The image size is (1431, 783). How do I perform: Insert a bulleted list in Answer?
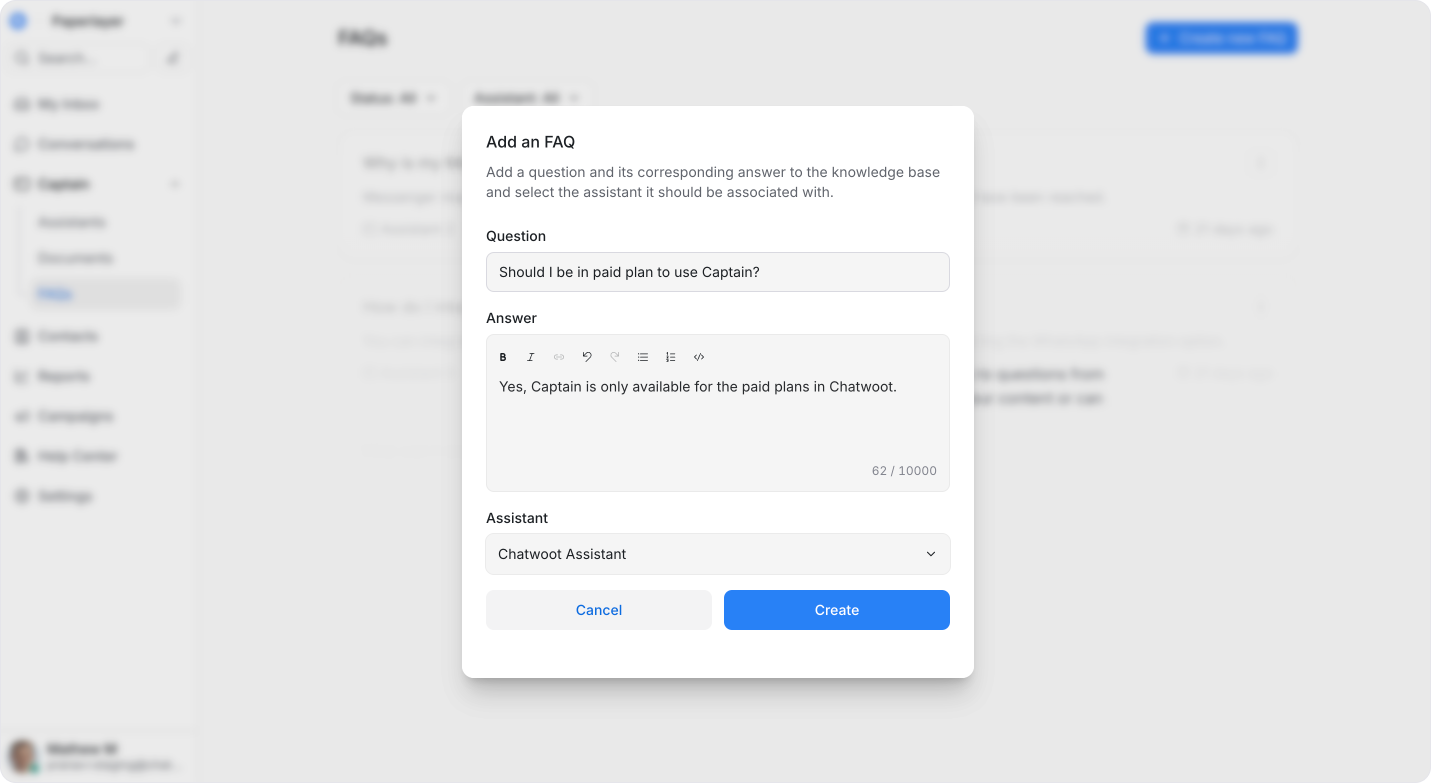643,357
